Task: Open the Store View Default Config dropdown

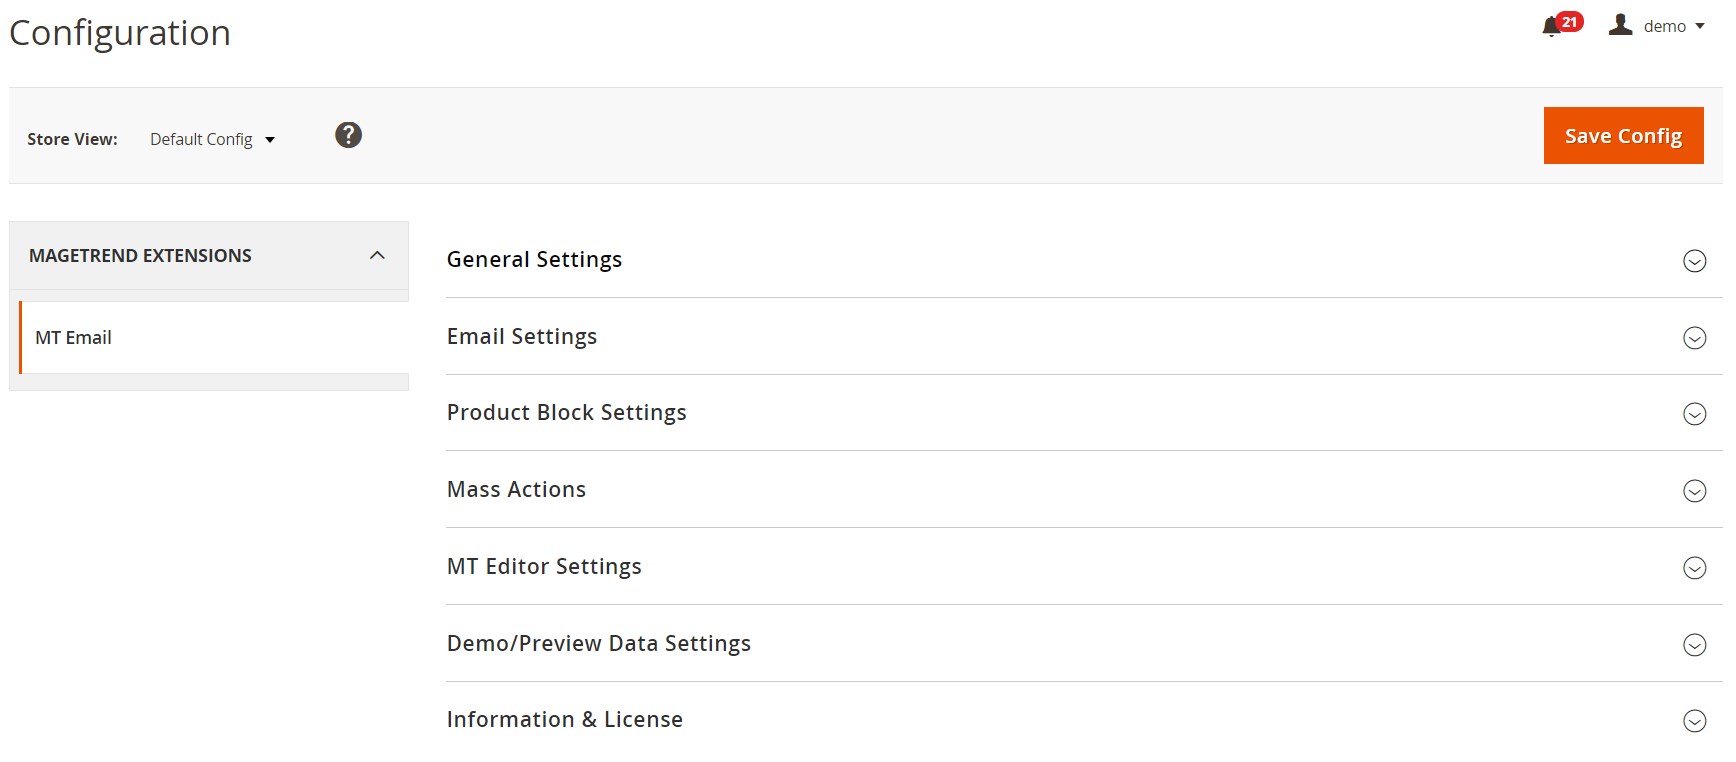Action: click(212, 139)
